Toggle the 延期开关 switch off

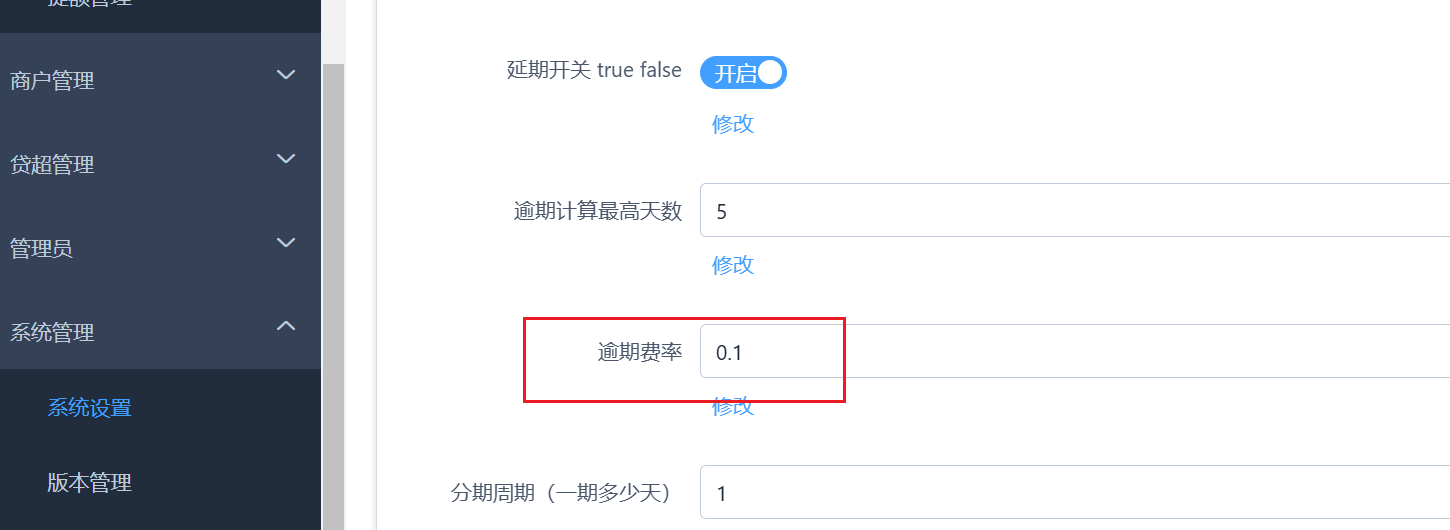point(743,73)
